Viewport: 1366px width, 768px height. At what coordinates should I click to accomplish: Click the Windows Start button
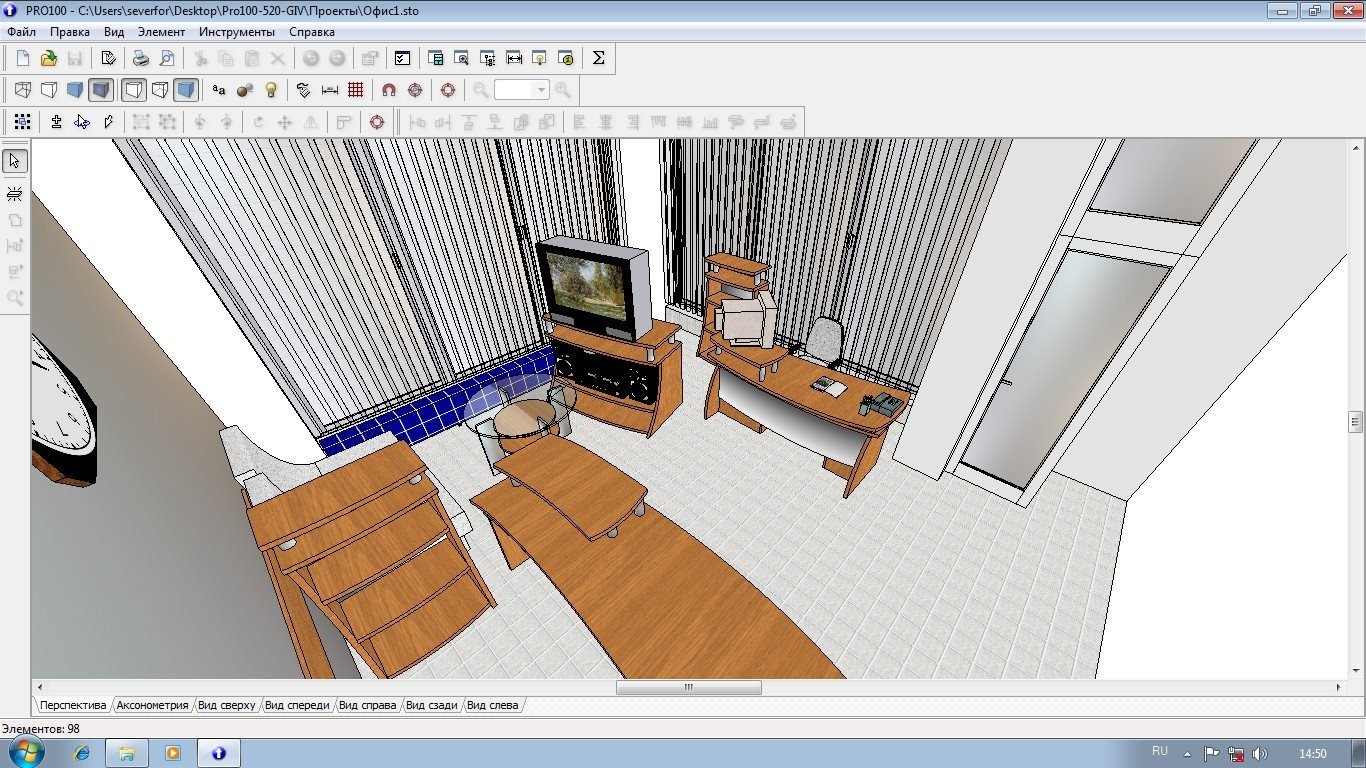pos(27,752)
